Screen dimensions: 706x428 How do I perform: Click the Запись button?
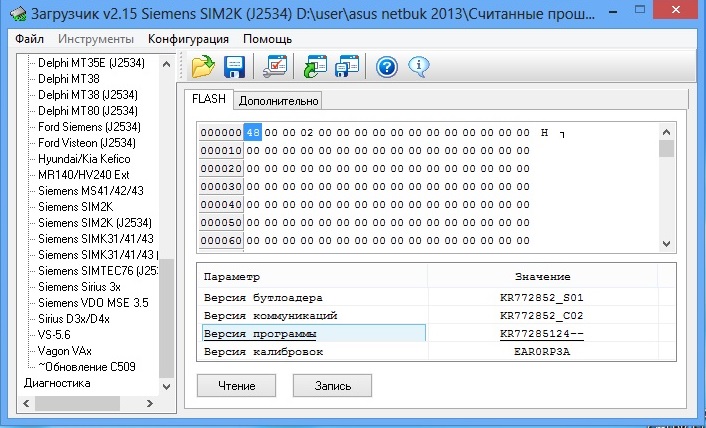(332, 386)
